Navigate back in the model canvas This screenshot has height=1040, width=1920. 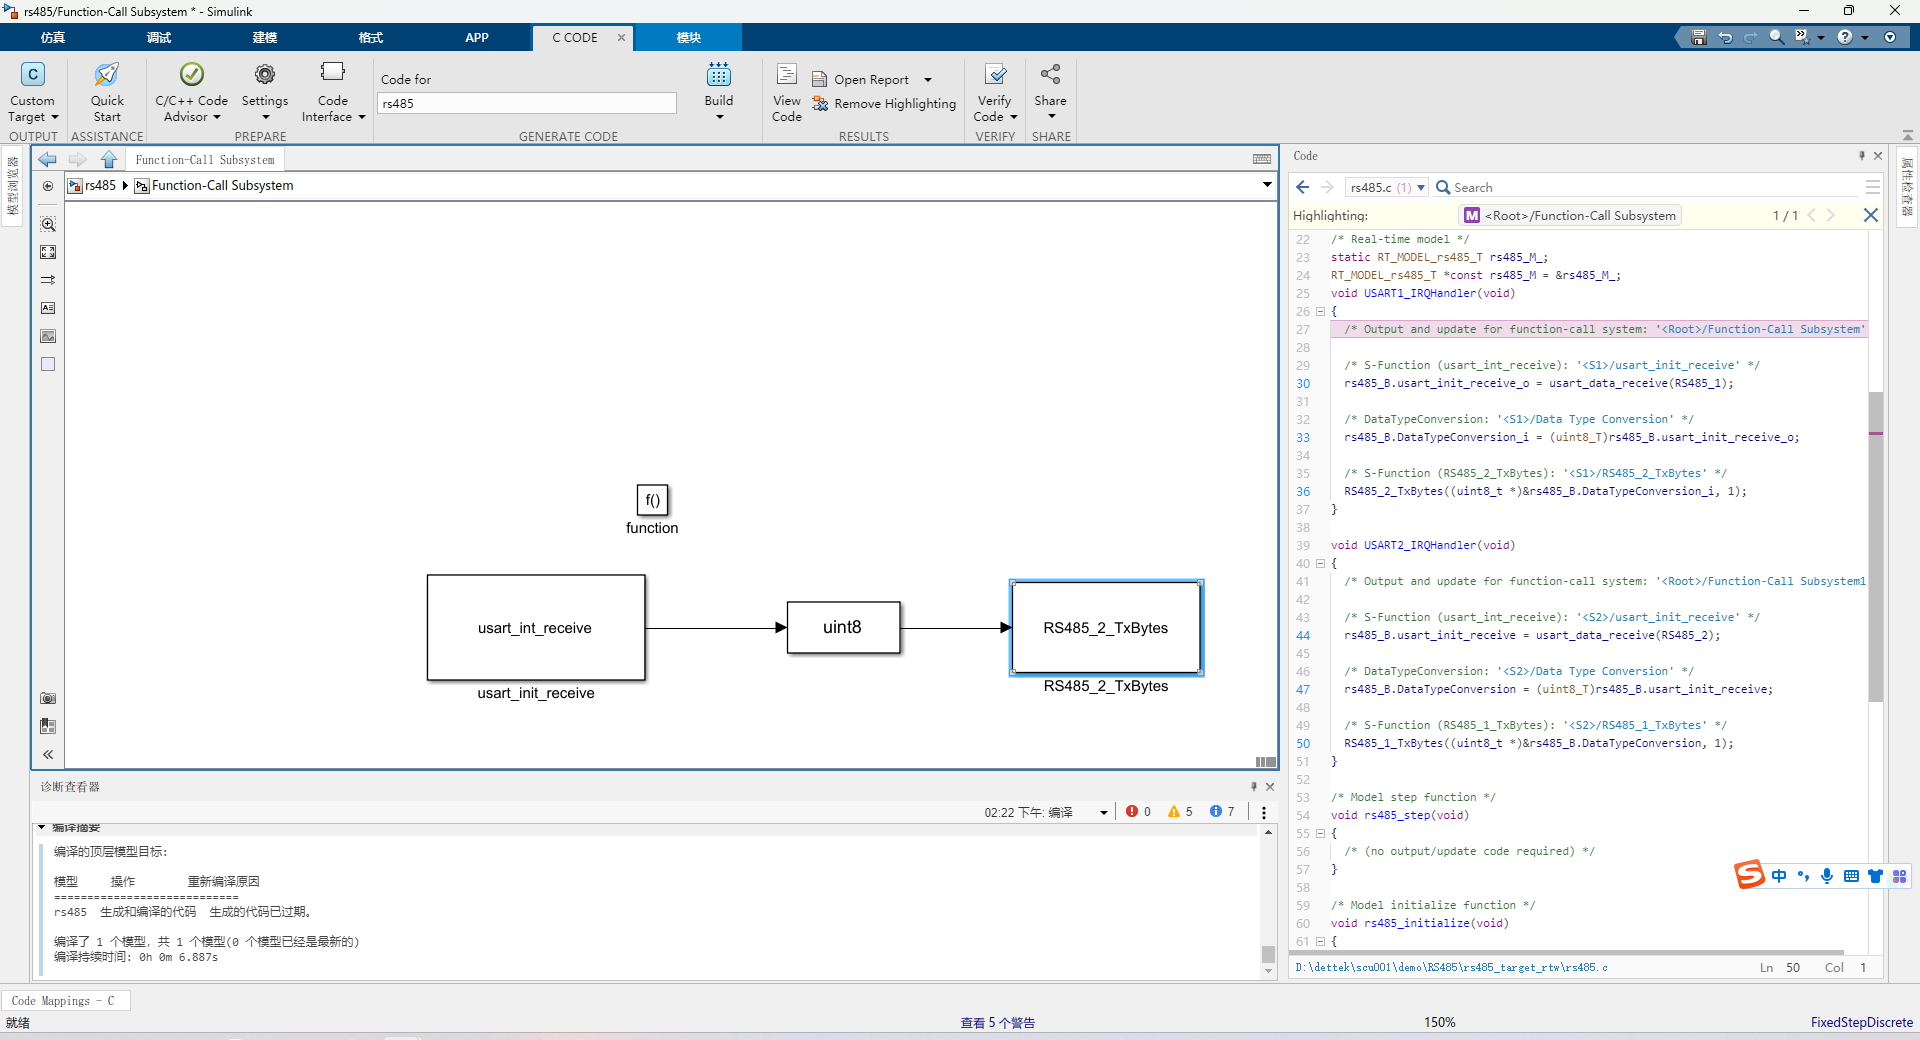(47, 159)
